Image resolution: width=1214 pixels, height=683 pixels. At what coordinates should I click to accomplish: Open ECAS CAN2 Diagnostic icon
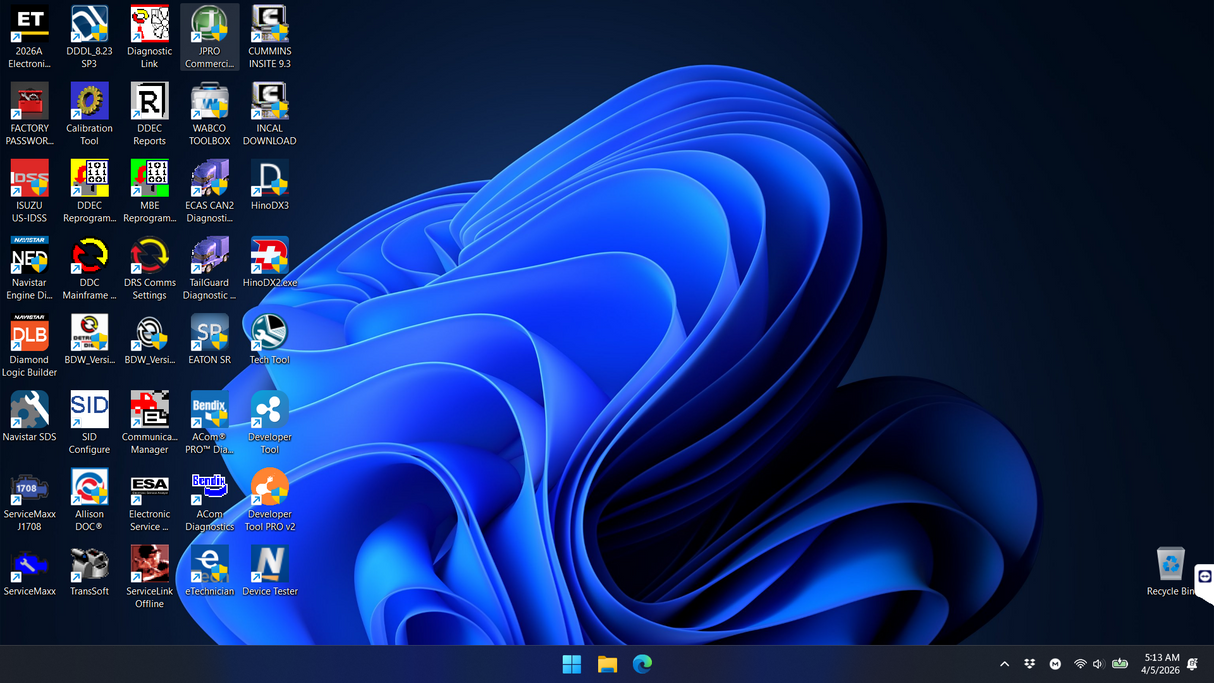coord(209,191)
